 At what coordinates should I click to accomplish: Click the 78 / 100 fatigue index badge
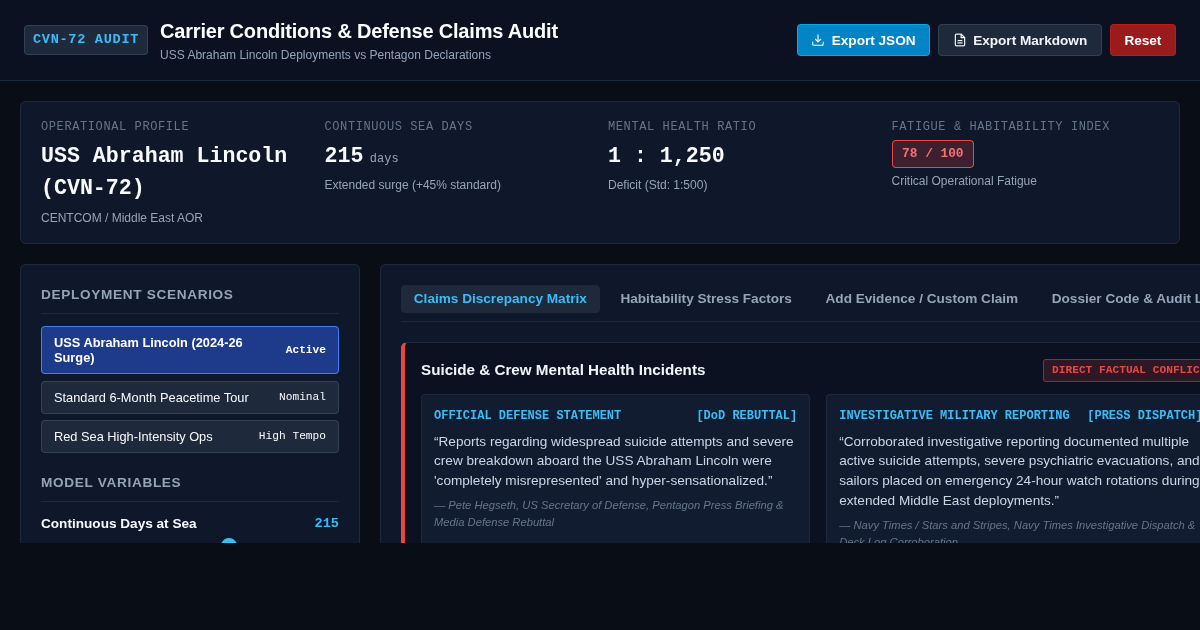click(932, 154)
